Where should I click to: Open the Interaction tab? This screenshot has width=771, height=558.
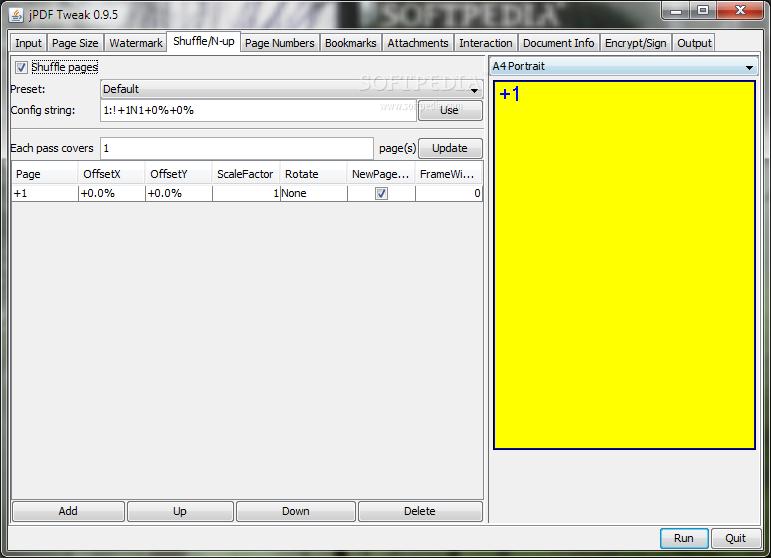(486, 43)
